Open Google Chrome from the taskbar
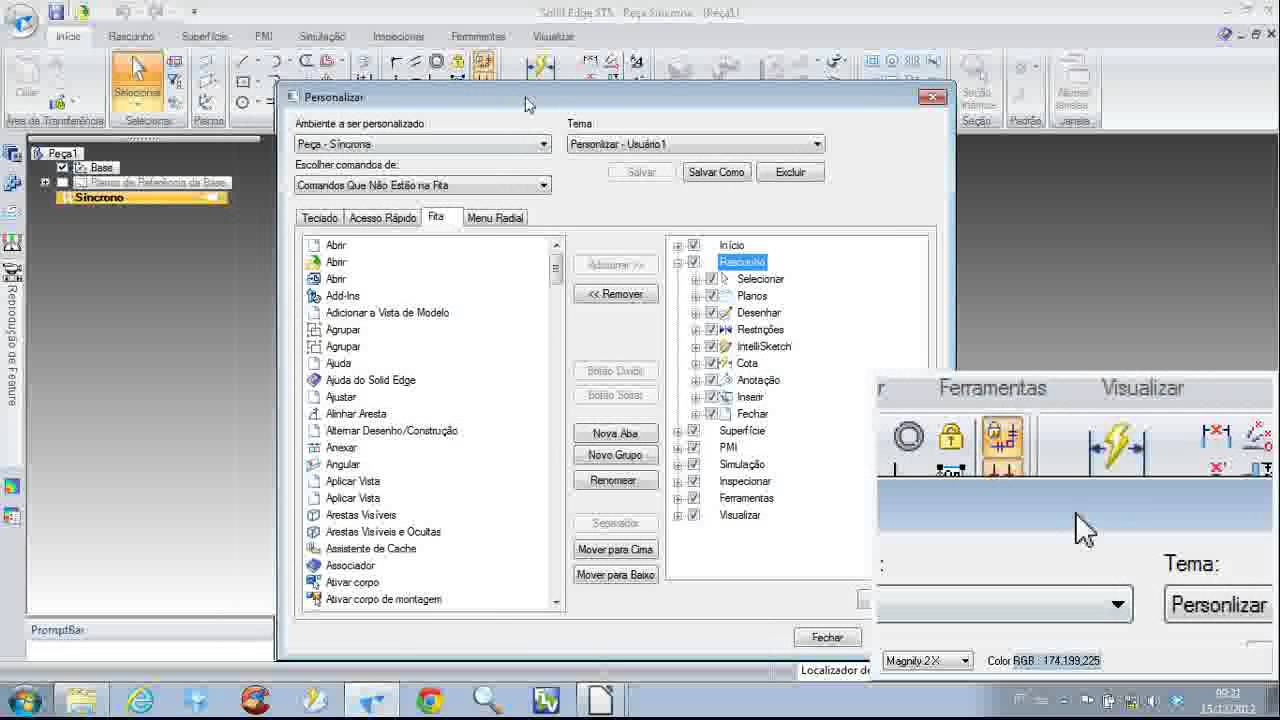The width and height of the screenshot is (1280, 720). tap(430, 700)
